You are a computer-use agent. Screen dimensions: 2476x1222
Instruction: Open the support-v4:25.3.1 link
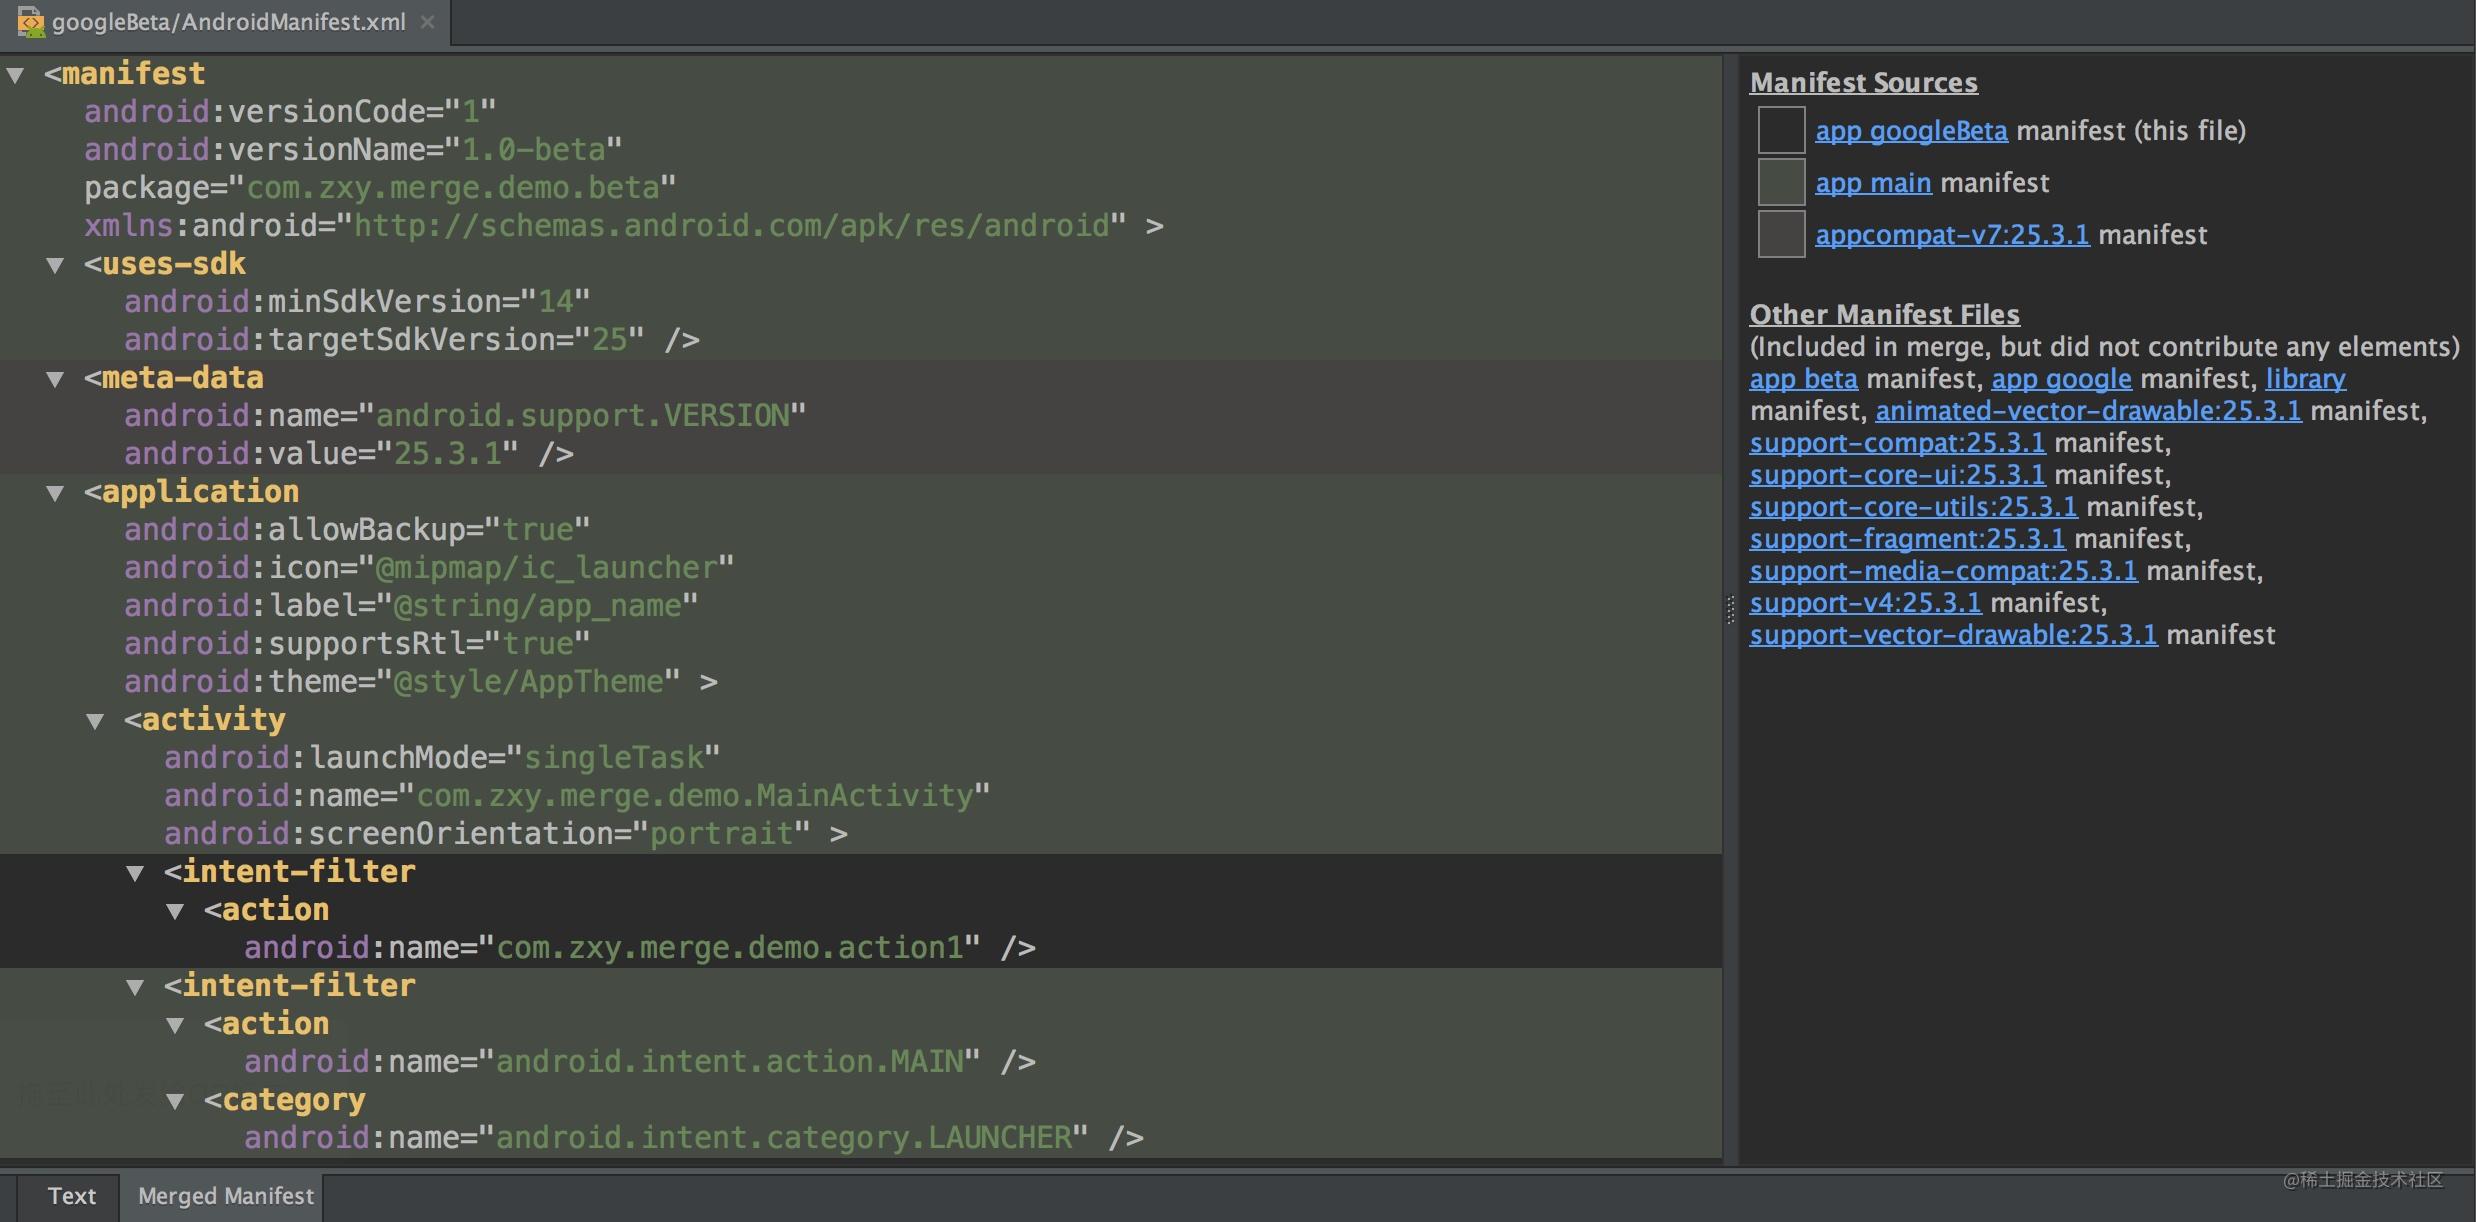coord(1865,603)
